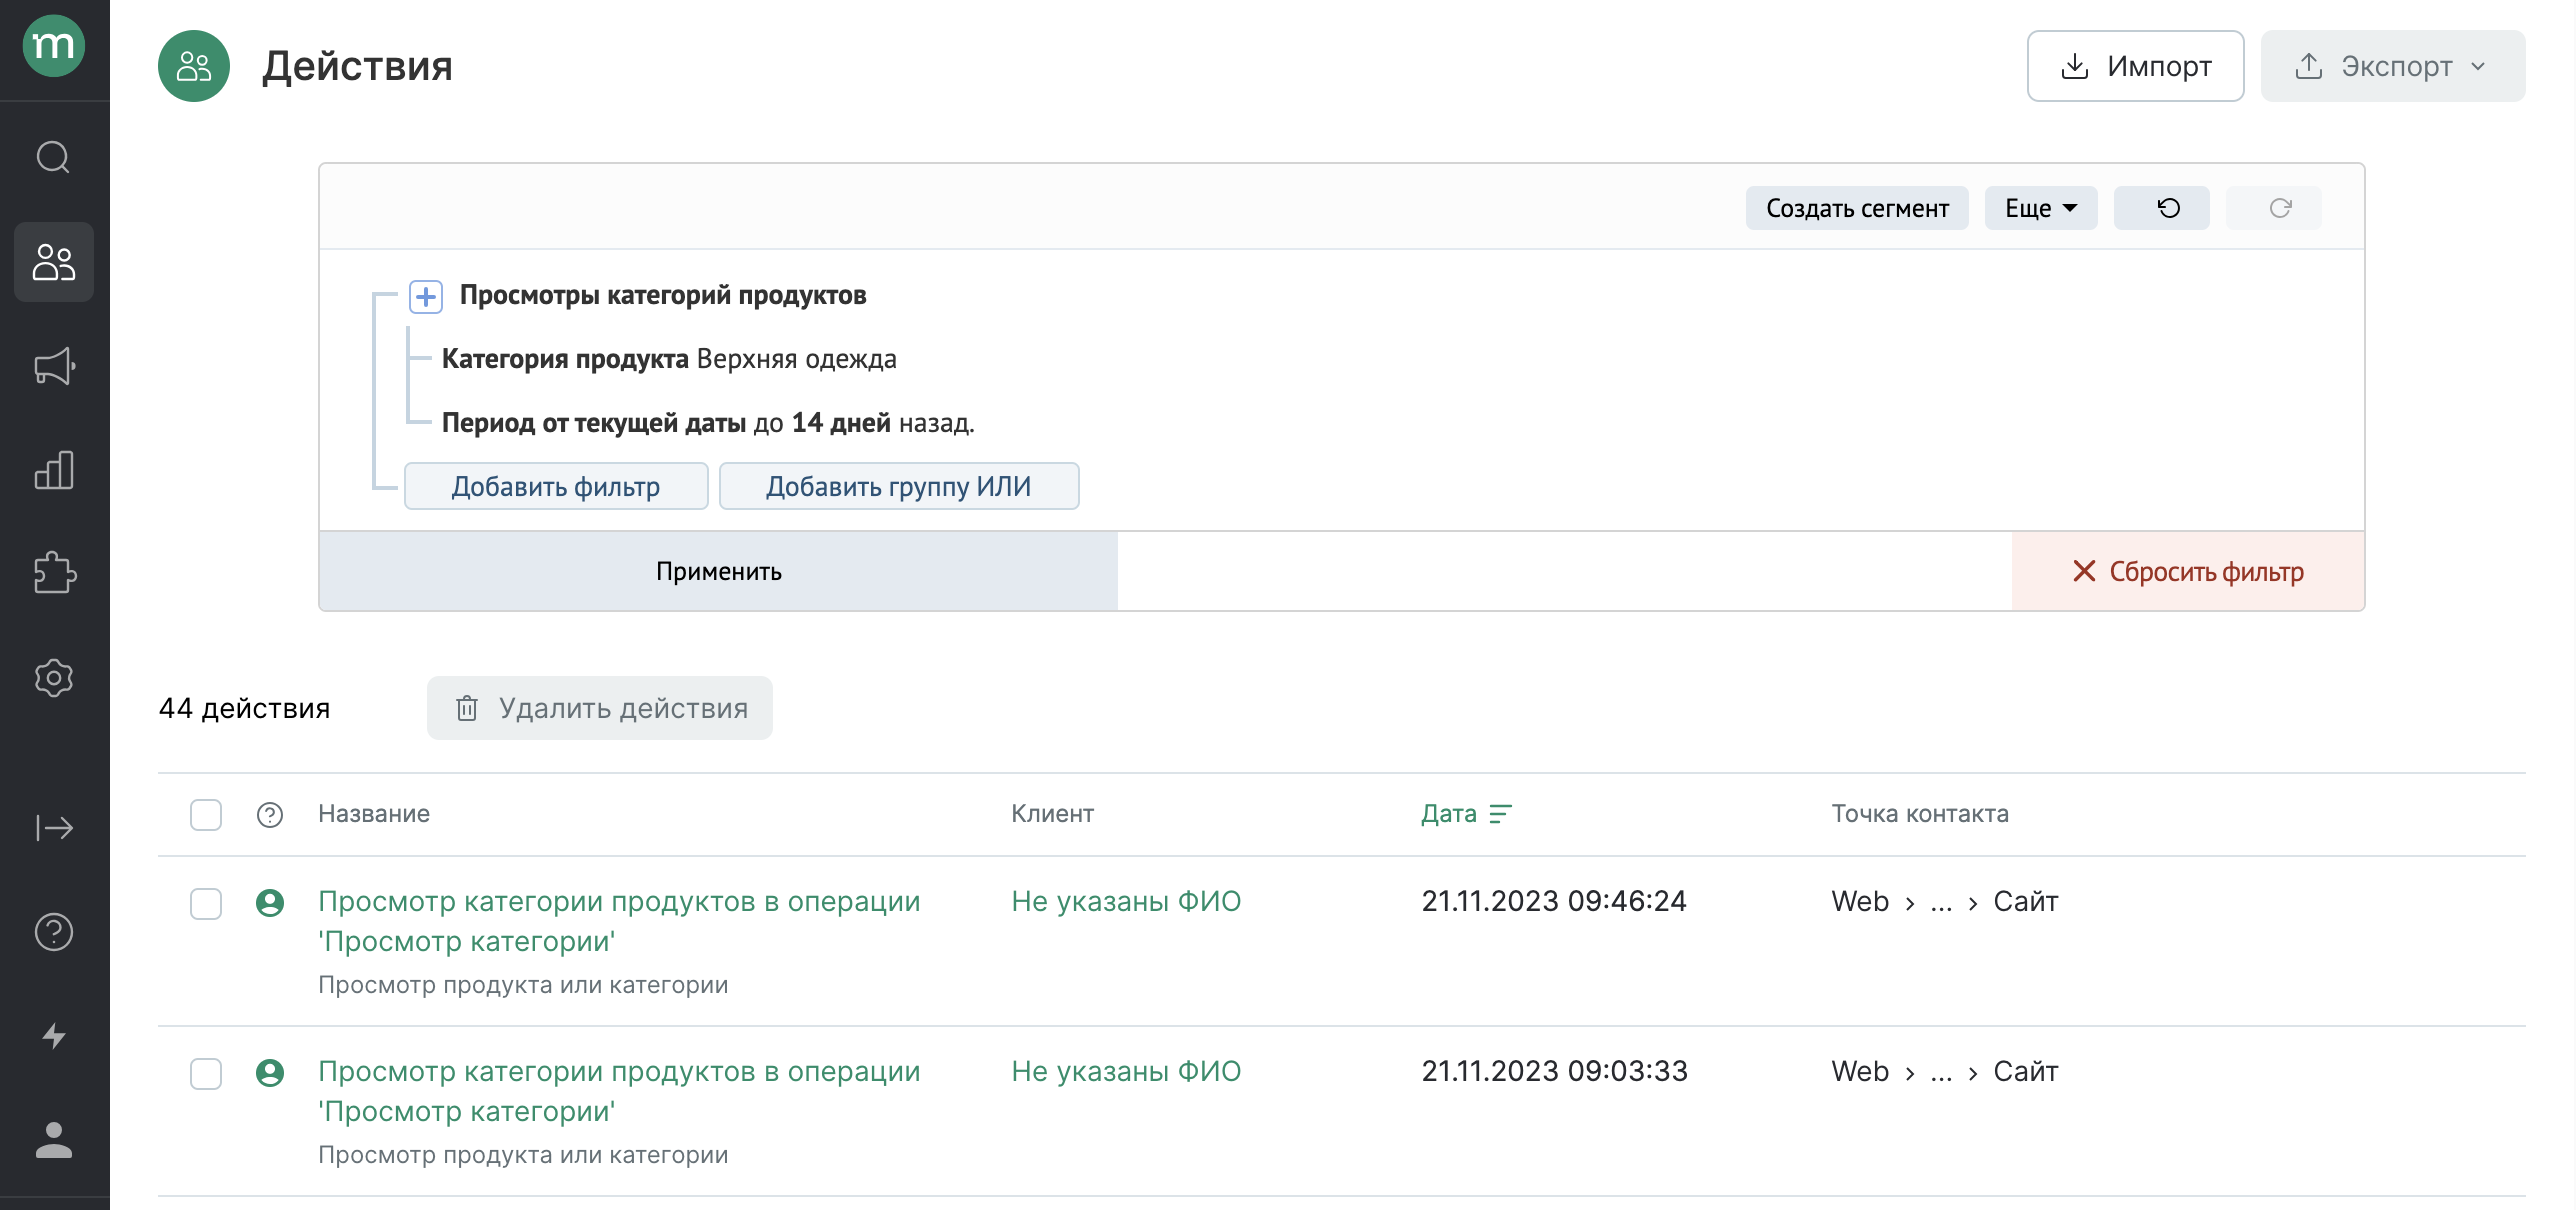Open client Не указаны ФИО in 09:46:24 row

coord(1126,901)
